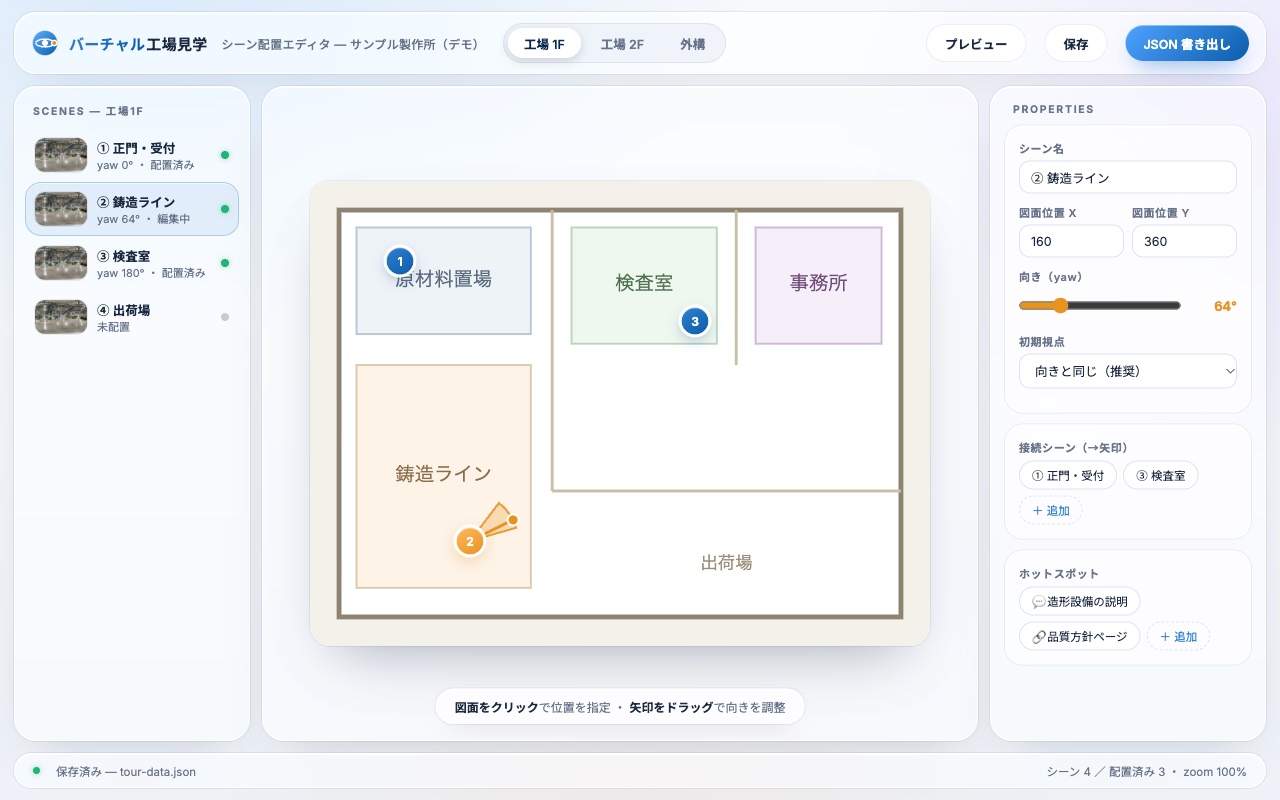1280x800 pixels.
Task: Click the 64° yaw value text
Action: tap(1225, 306)
